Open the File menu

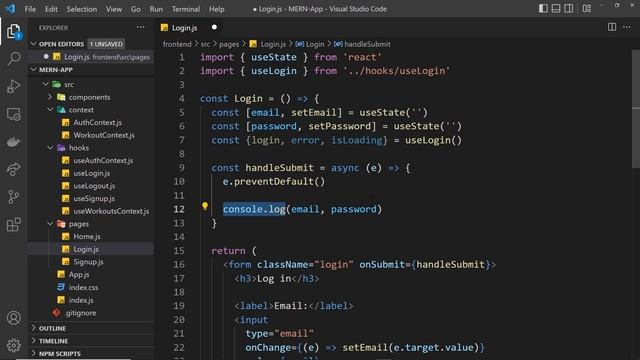pyautogui.click(x=30, y=9)
